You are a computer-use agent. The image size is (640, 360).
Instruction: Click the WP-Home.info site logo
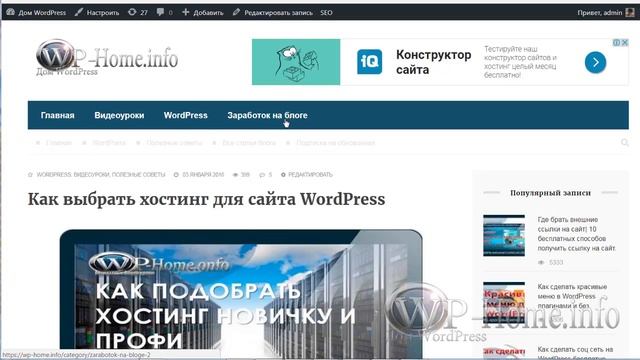pos(107,58)
